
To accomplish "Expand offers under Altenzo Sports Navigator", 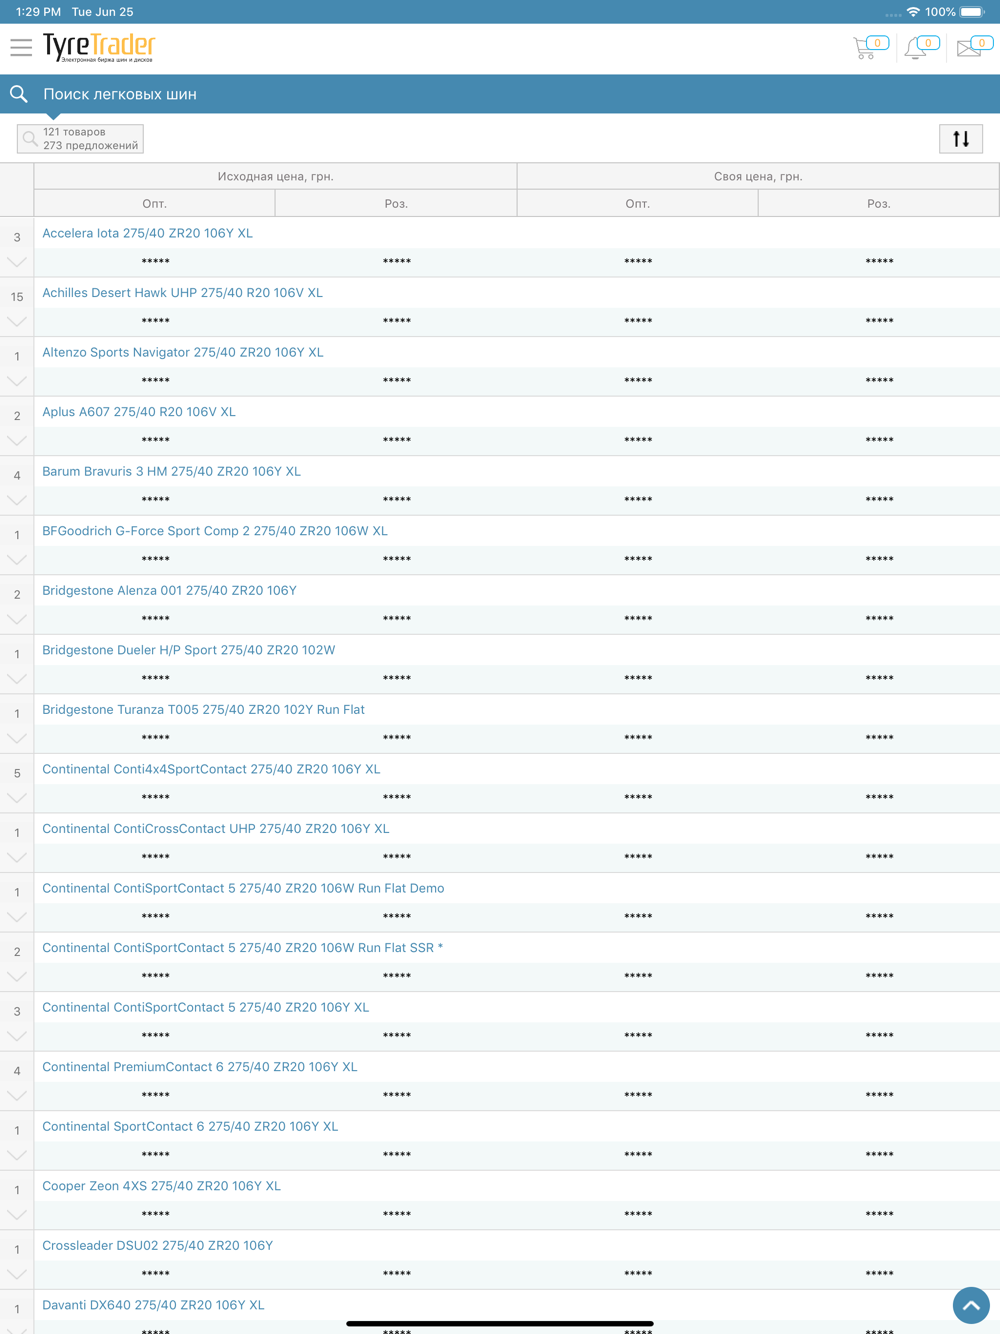I will click(x=17, y=381).
